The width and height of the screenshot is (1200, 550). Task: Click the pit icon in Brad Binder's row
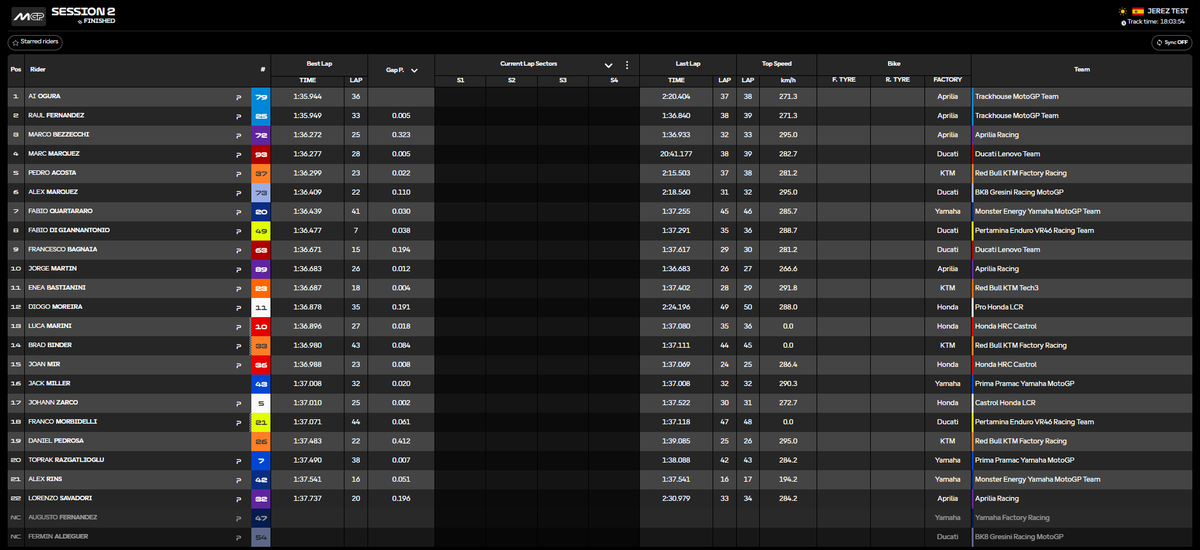click(x=238, y=345)
